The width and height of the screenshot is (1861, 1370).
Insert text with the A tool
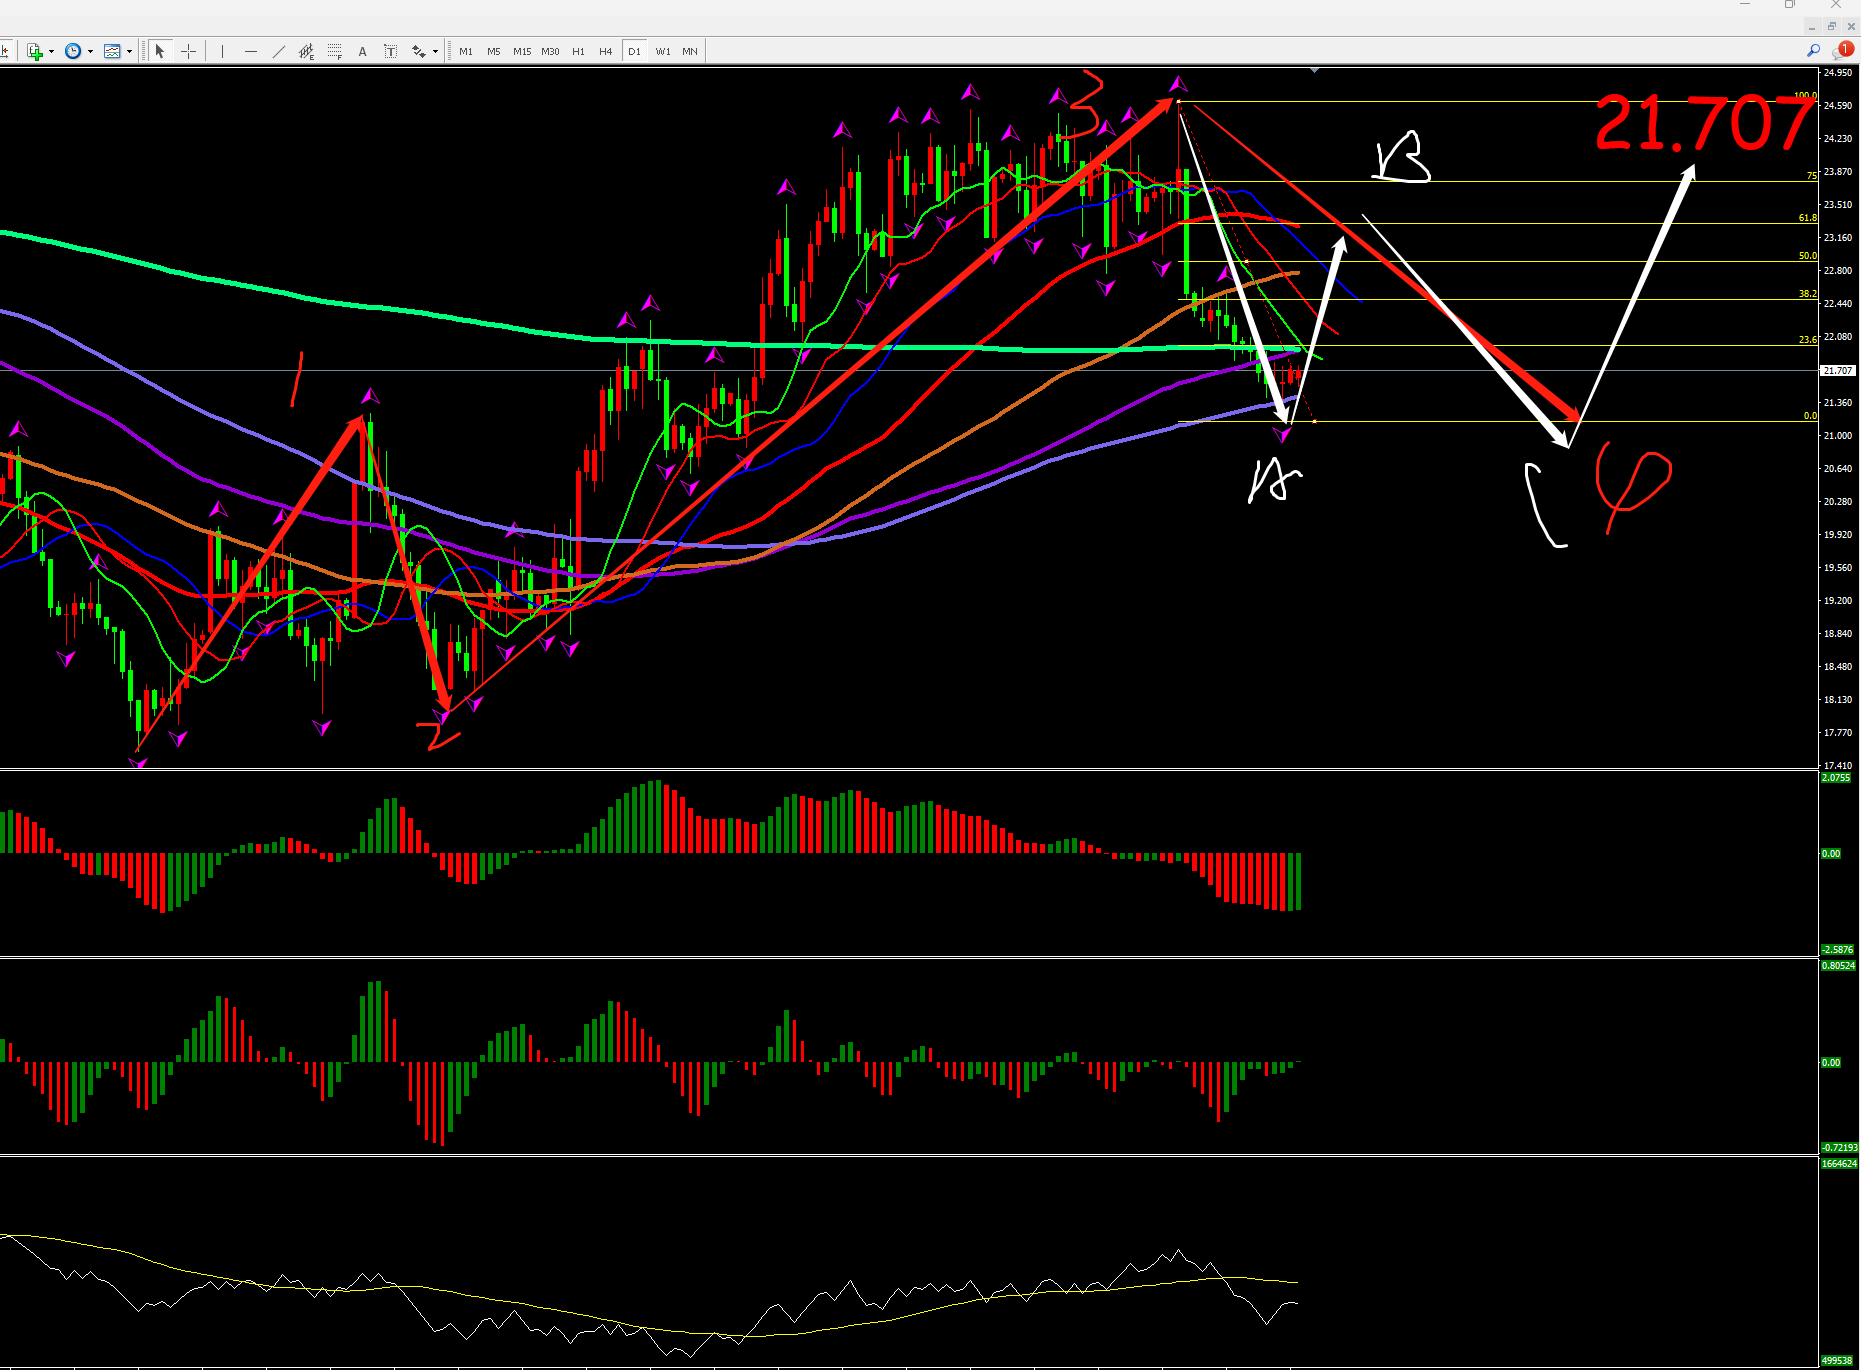point(362,51)
